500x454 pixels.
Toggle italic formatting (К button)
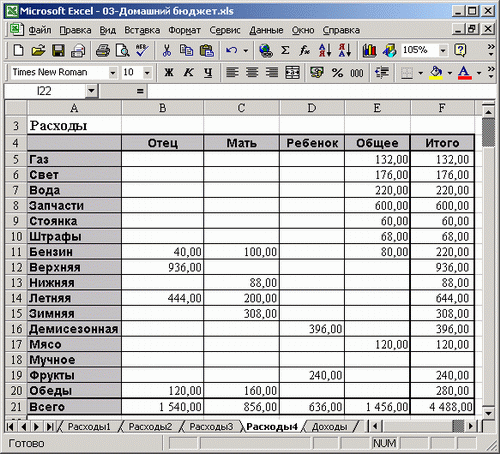click(189, 72)
